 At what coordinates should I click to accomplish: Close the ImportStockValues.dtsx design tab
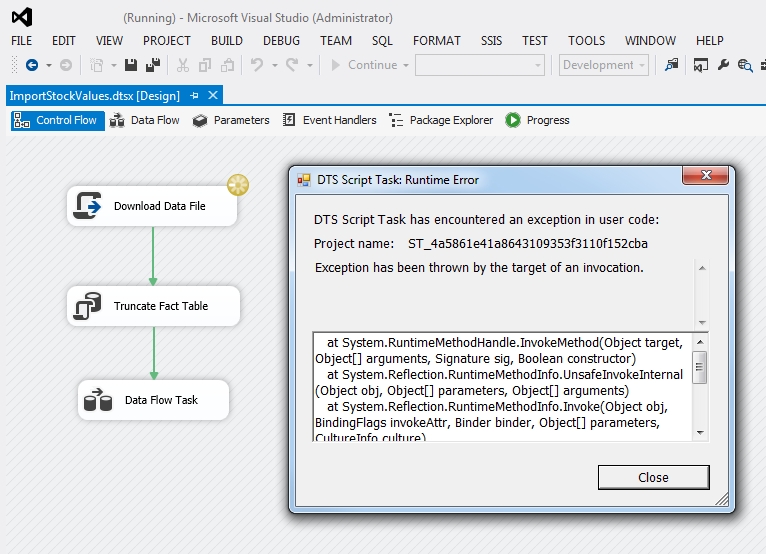pyautogui.click(x=212, y=96)
